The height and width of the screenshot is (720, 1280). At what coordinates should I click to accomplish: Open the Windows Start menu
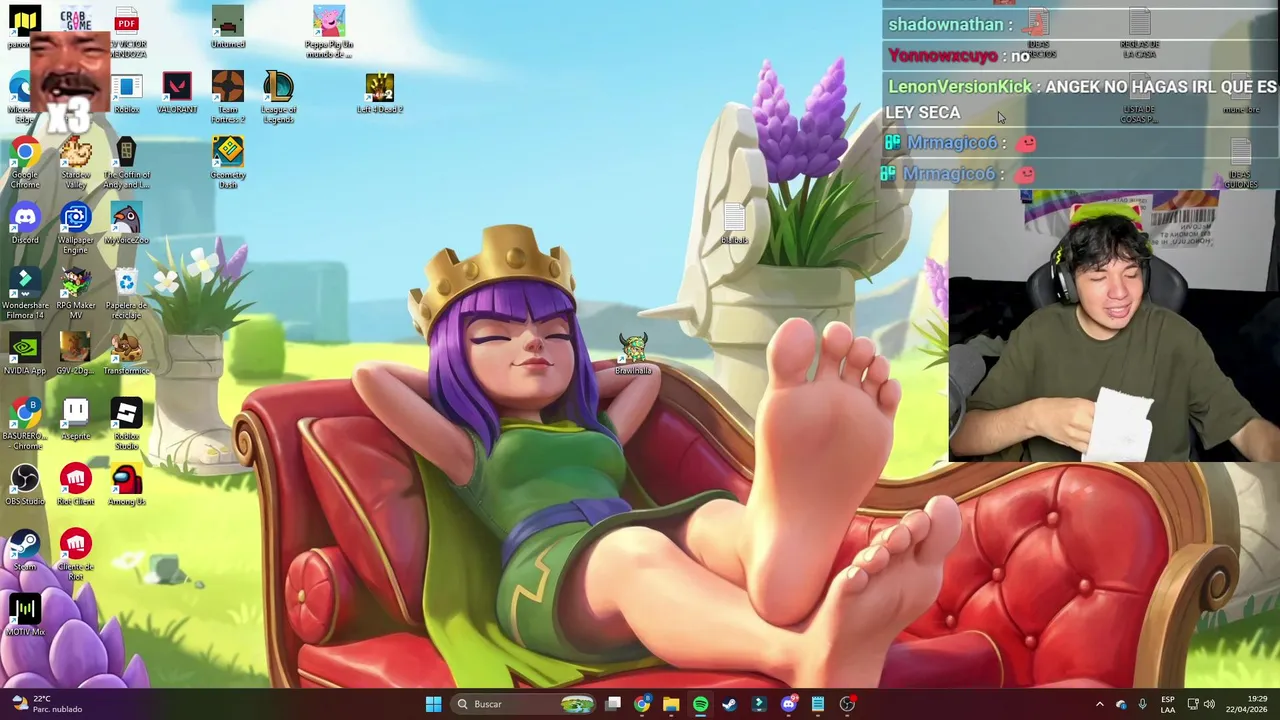point(433,704)
